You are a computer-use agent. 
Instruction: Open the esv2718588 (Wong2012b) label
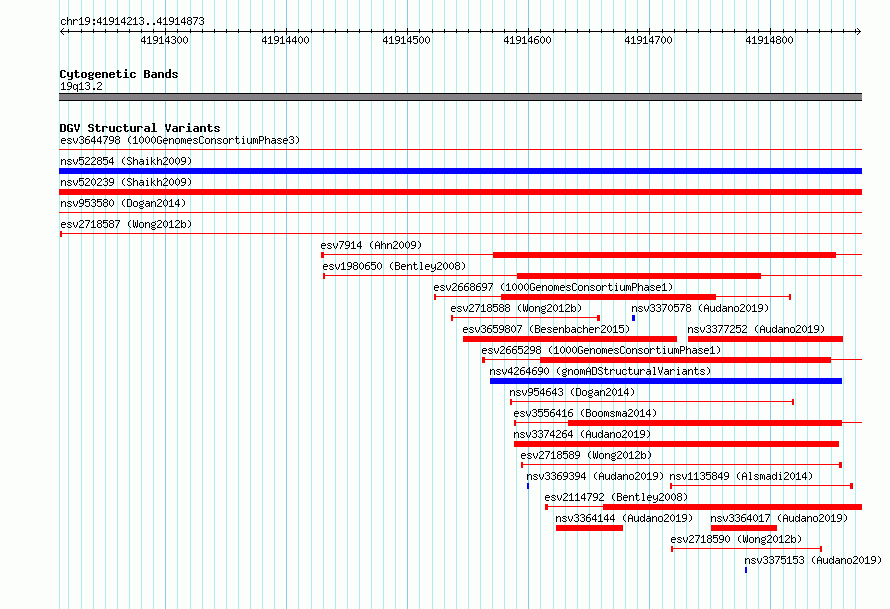tap(517, 308)
